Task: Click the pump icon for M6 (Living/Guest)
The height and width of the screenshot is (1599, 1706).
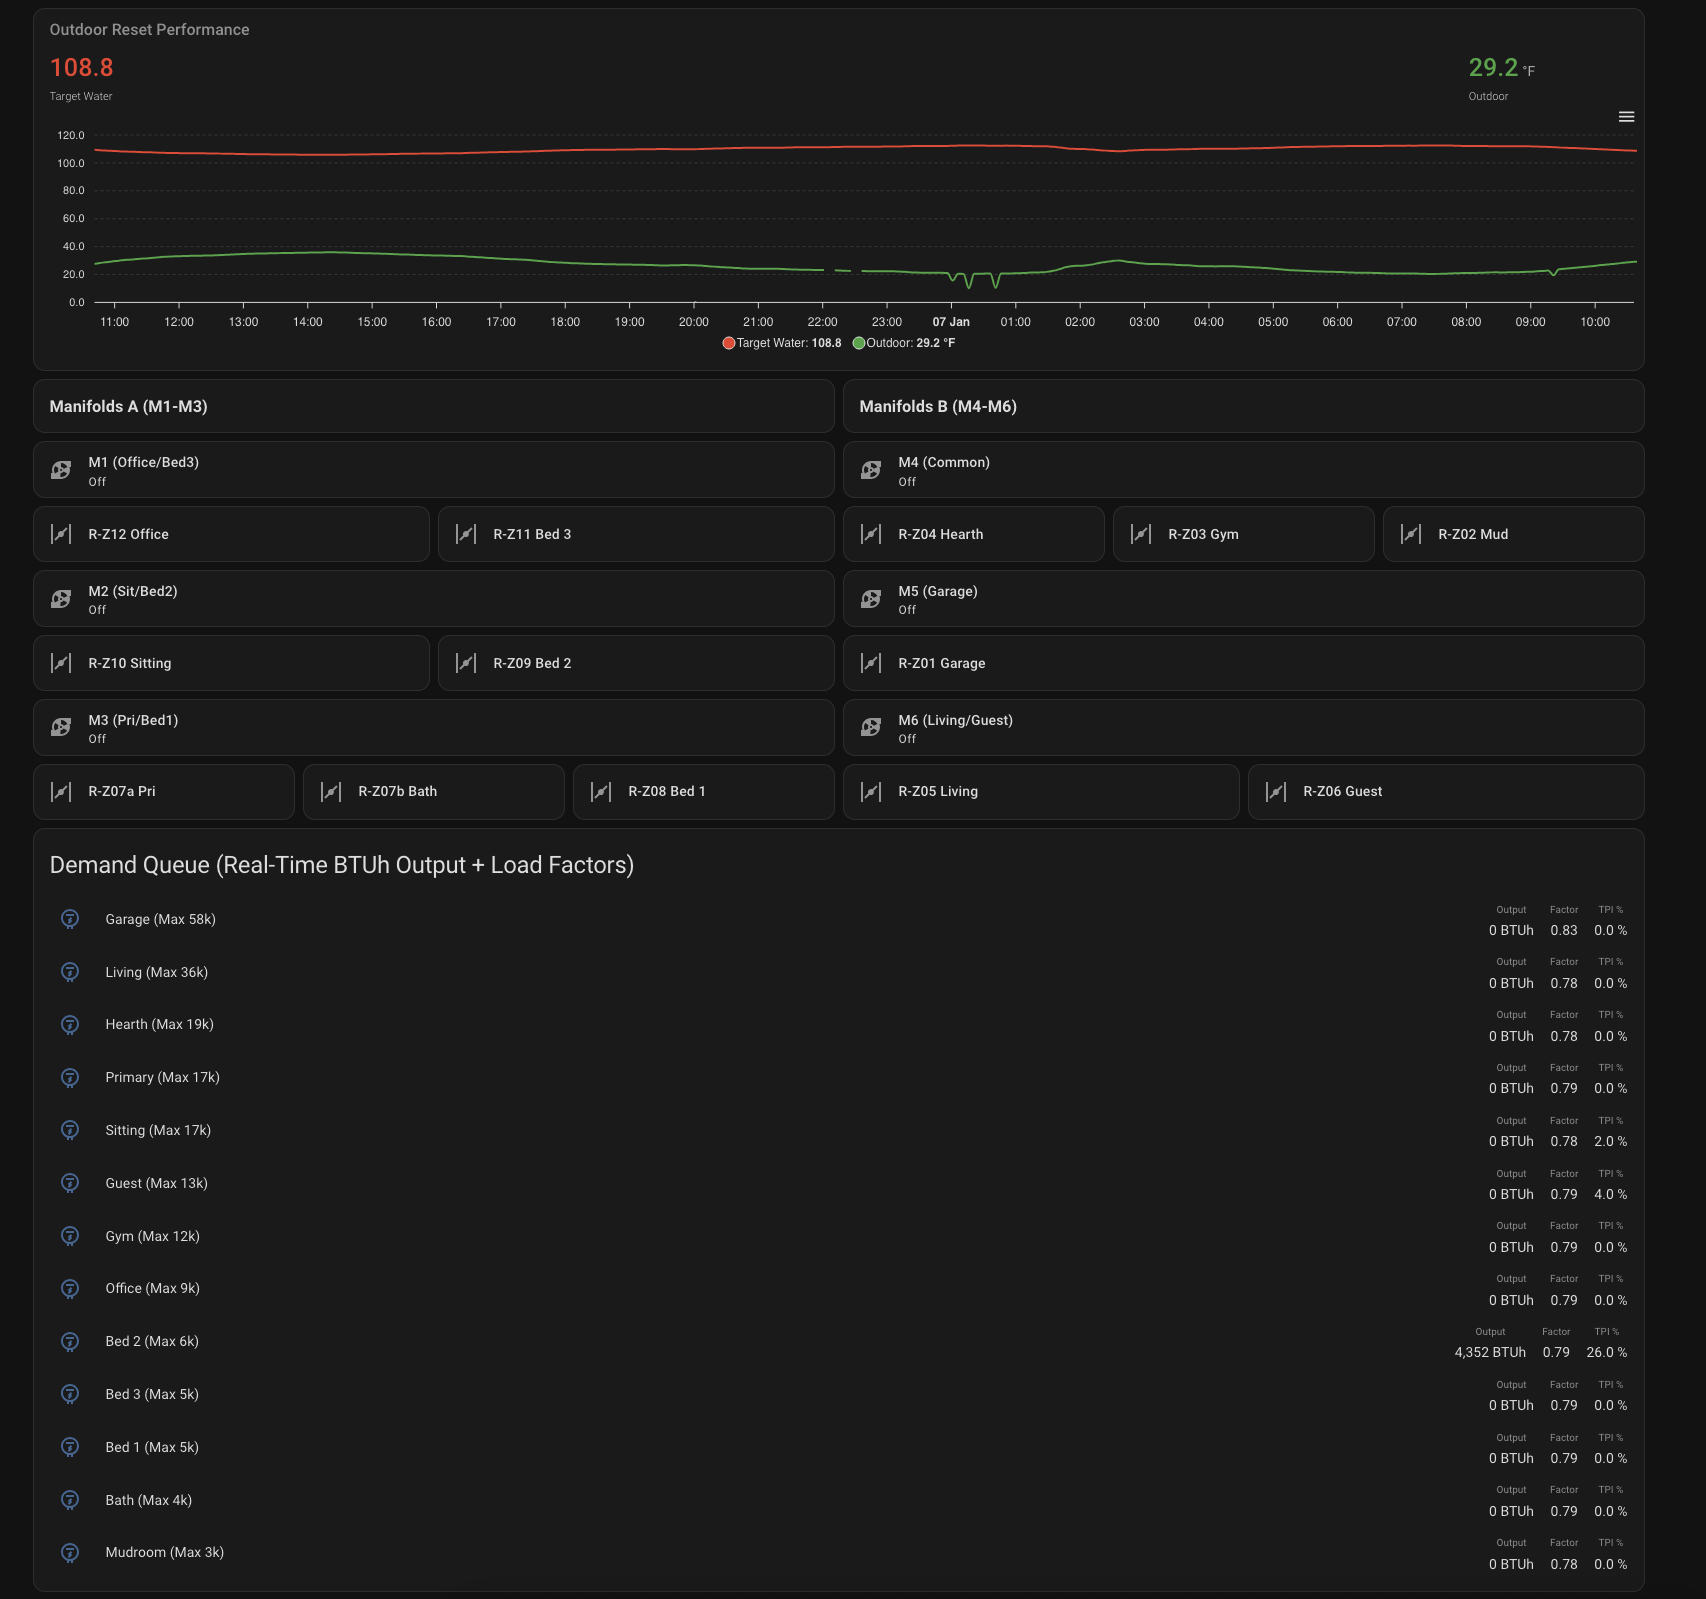Action: [871, 726]
